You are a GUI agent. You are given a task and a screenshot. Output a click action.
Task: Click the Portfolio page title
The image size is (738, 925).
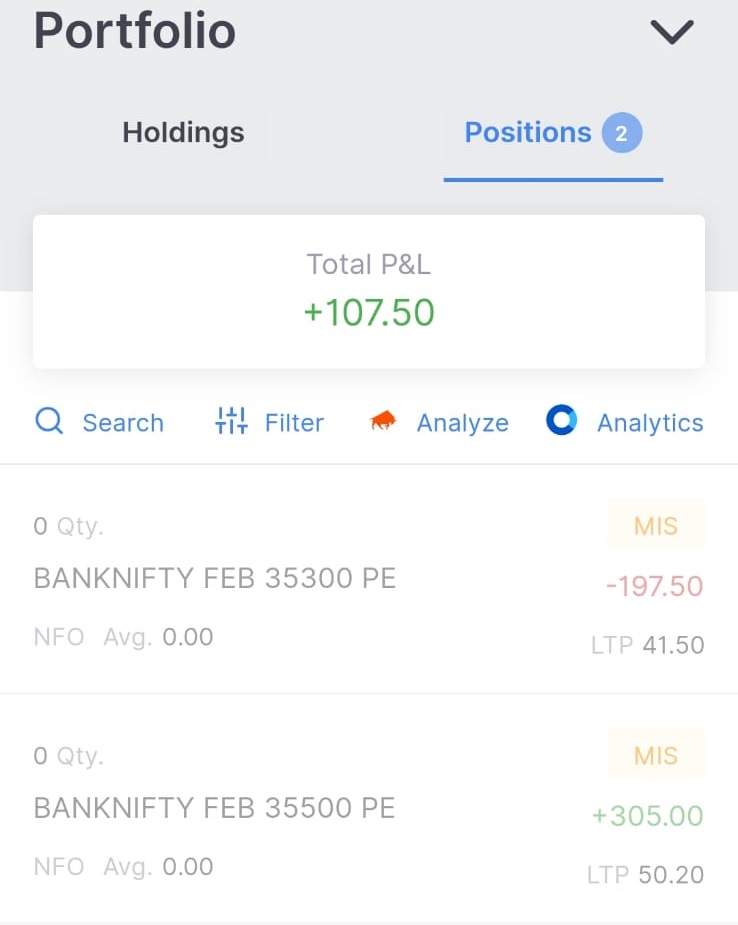[135, 31]
